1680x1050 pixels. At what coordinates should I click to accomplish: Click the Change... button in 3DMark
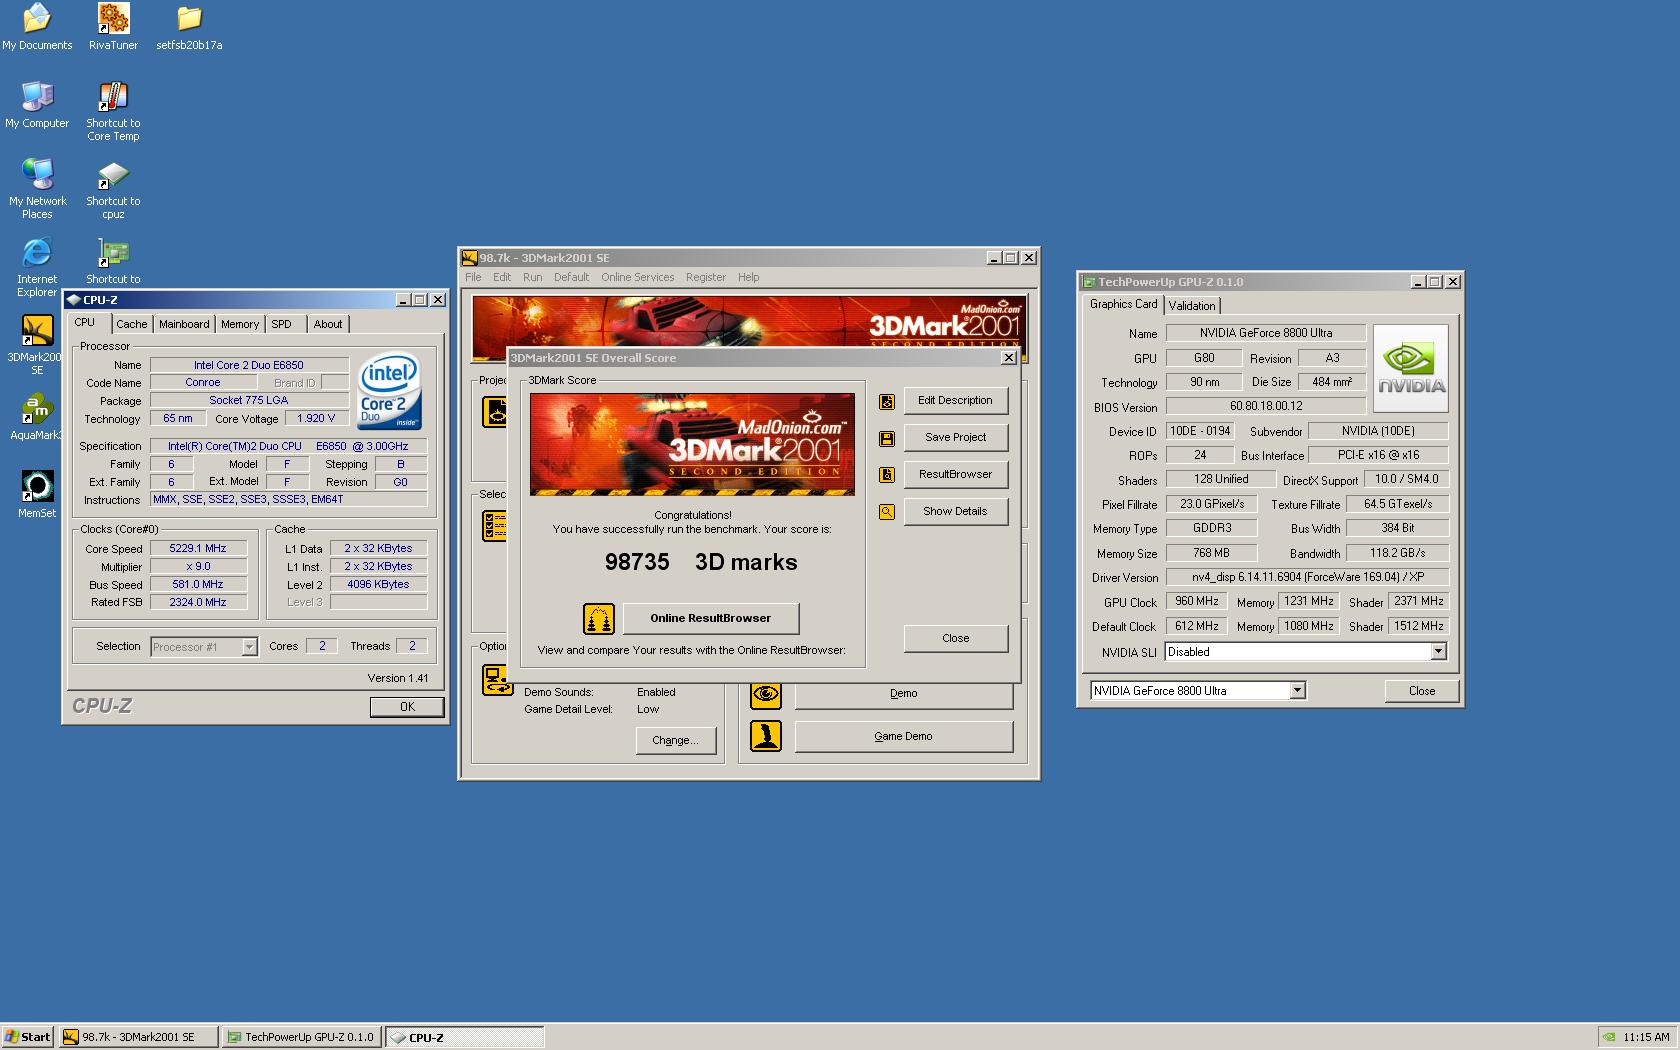(675, 740)
